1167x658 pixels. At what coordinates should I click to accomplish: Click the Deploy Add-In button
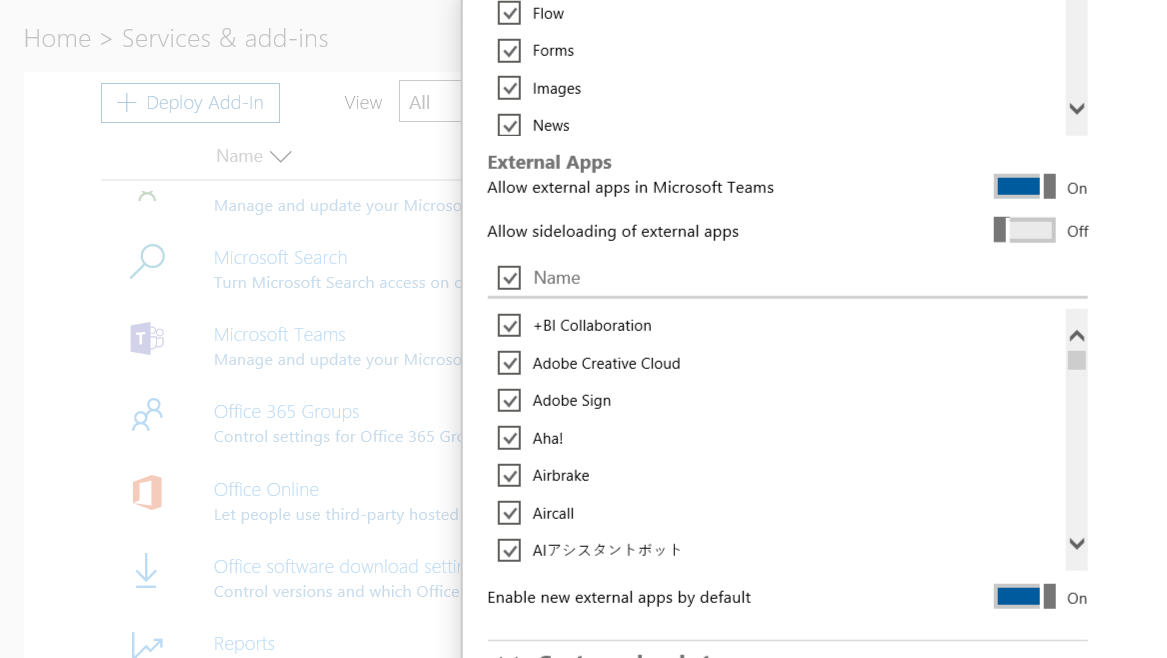190,103
